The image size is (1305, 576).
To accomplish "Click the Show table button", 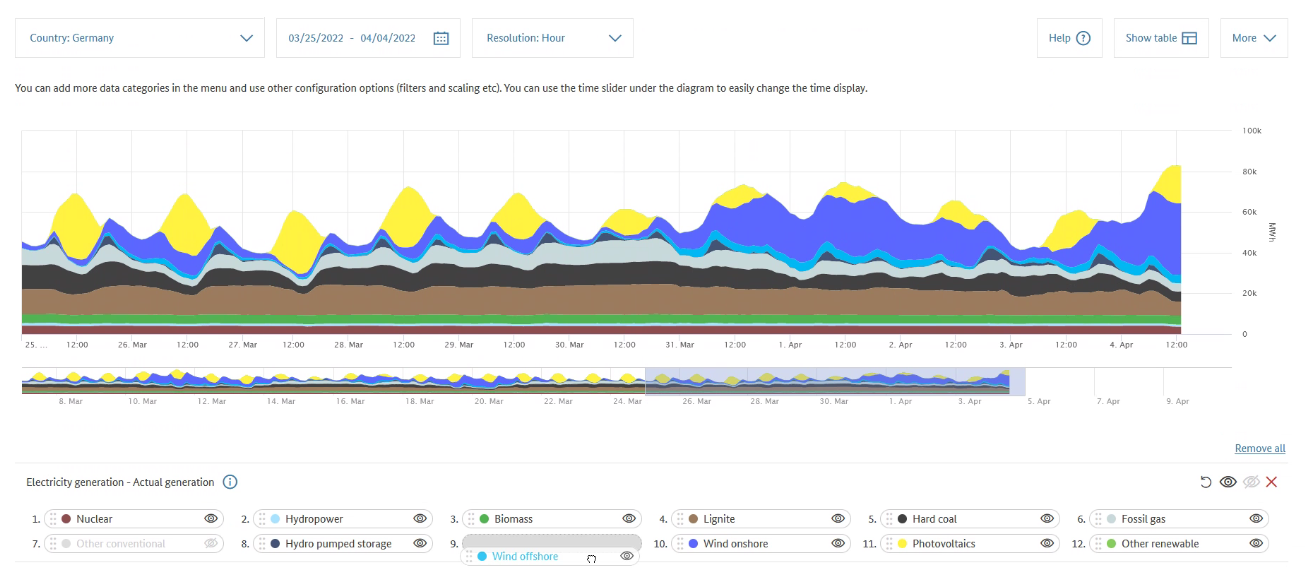I will (1161, 38).
